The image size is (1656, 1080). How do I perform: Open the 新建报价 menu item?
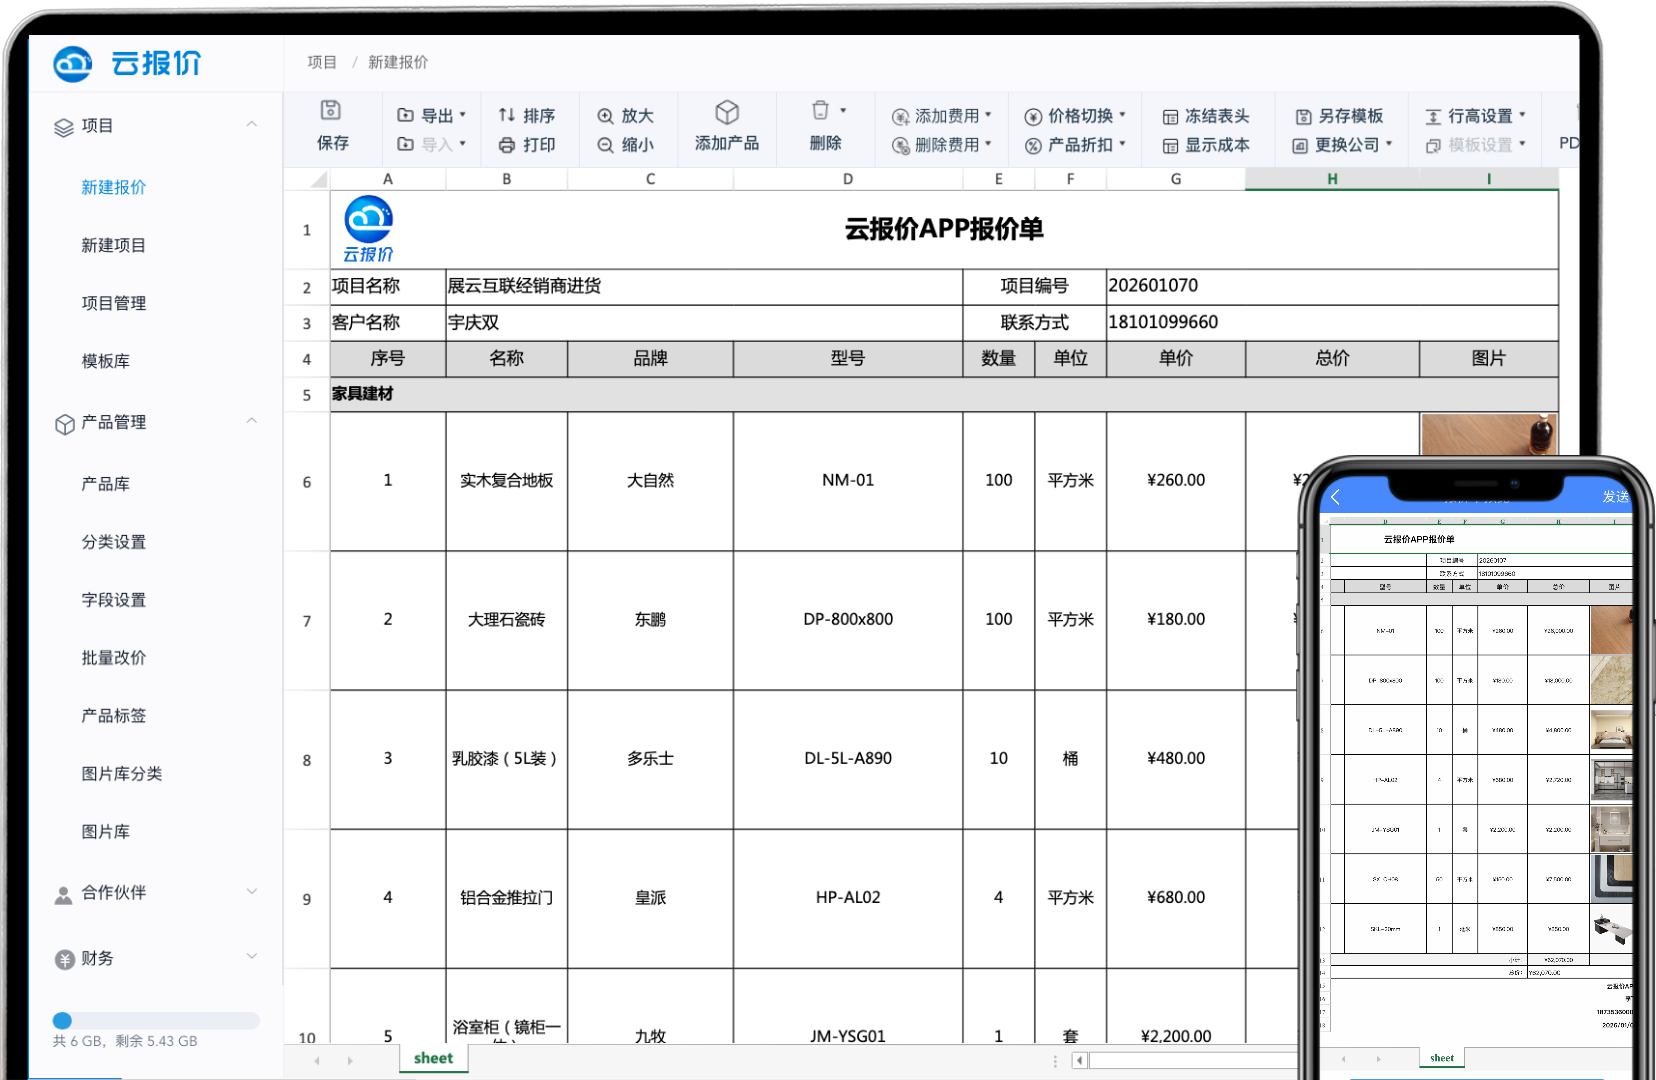[x=114, y=187]
